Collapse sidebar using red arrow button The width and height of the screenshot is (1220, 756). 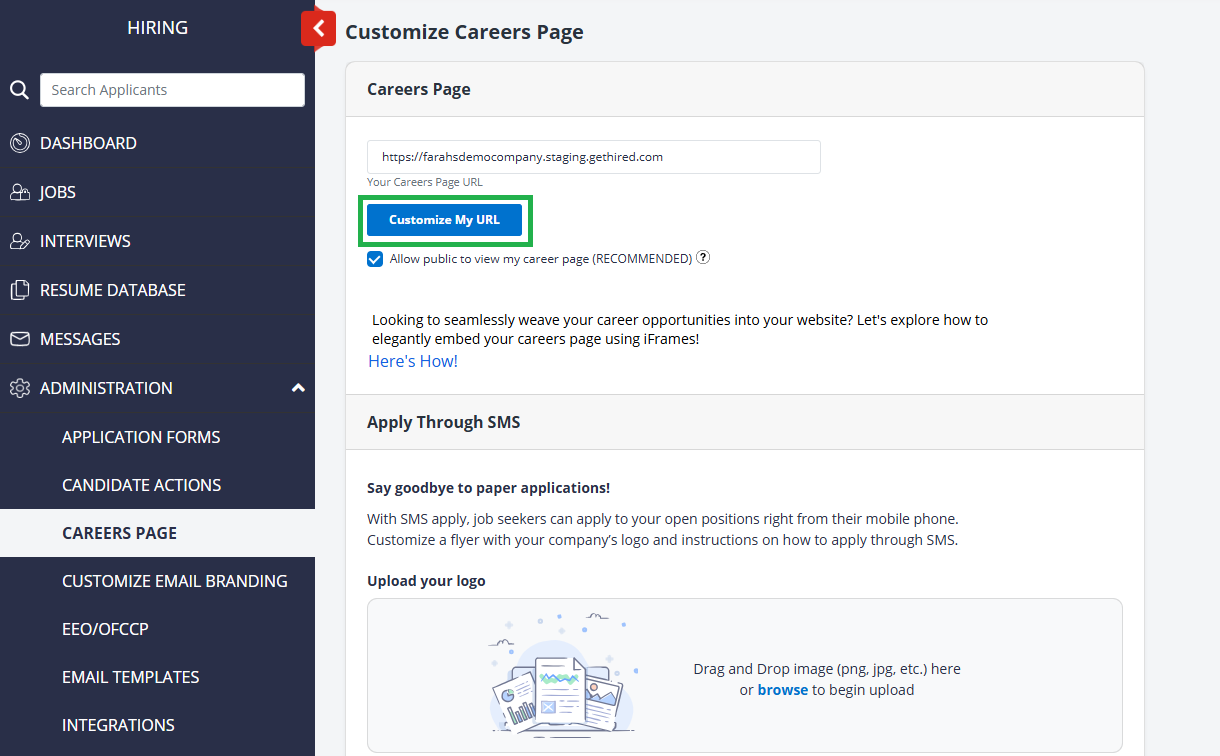[x=318, y=28]
